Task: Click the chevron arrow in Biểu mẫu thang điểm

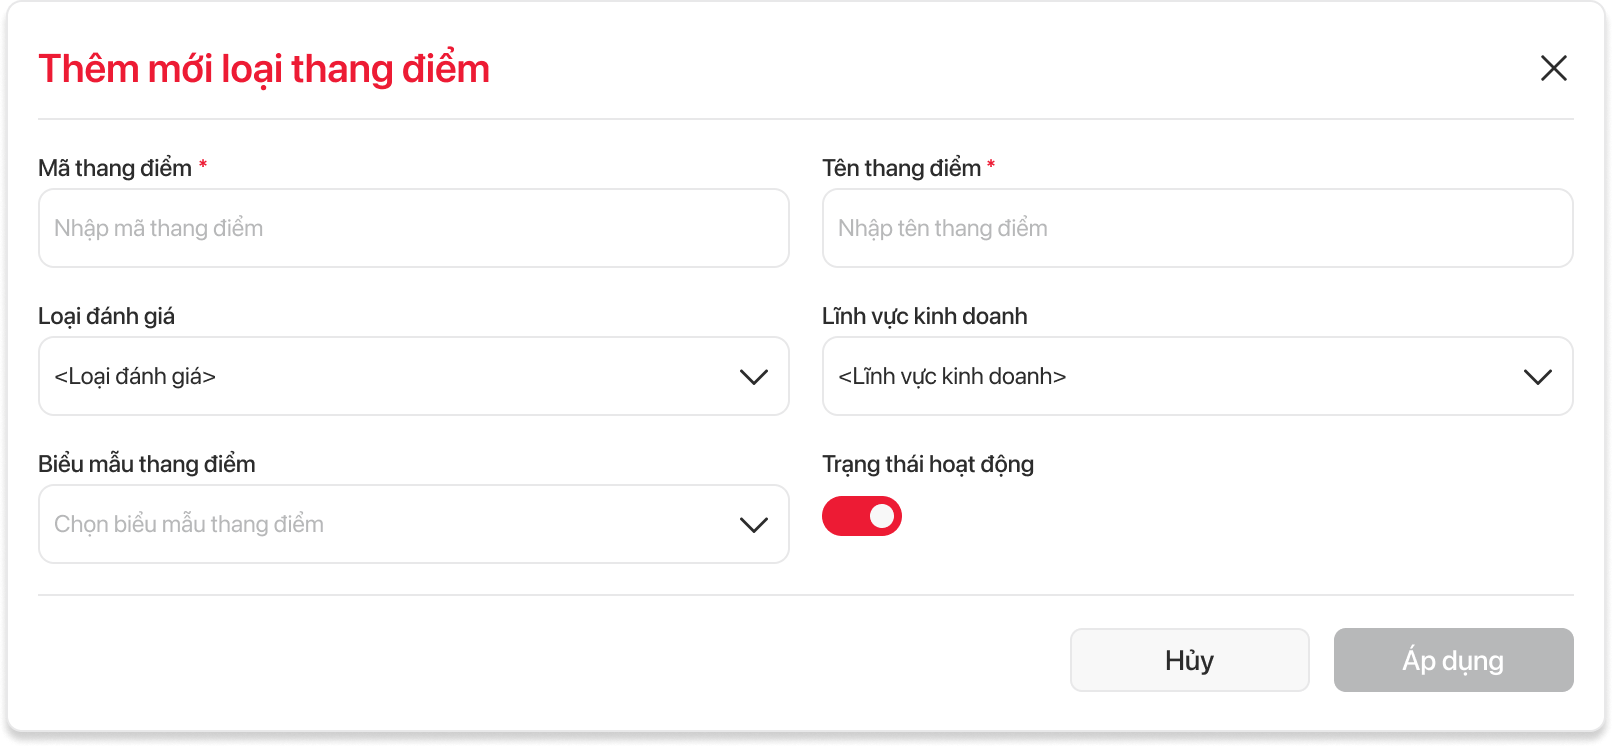Action: [x=753, y=525]
